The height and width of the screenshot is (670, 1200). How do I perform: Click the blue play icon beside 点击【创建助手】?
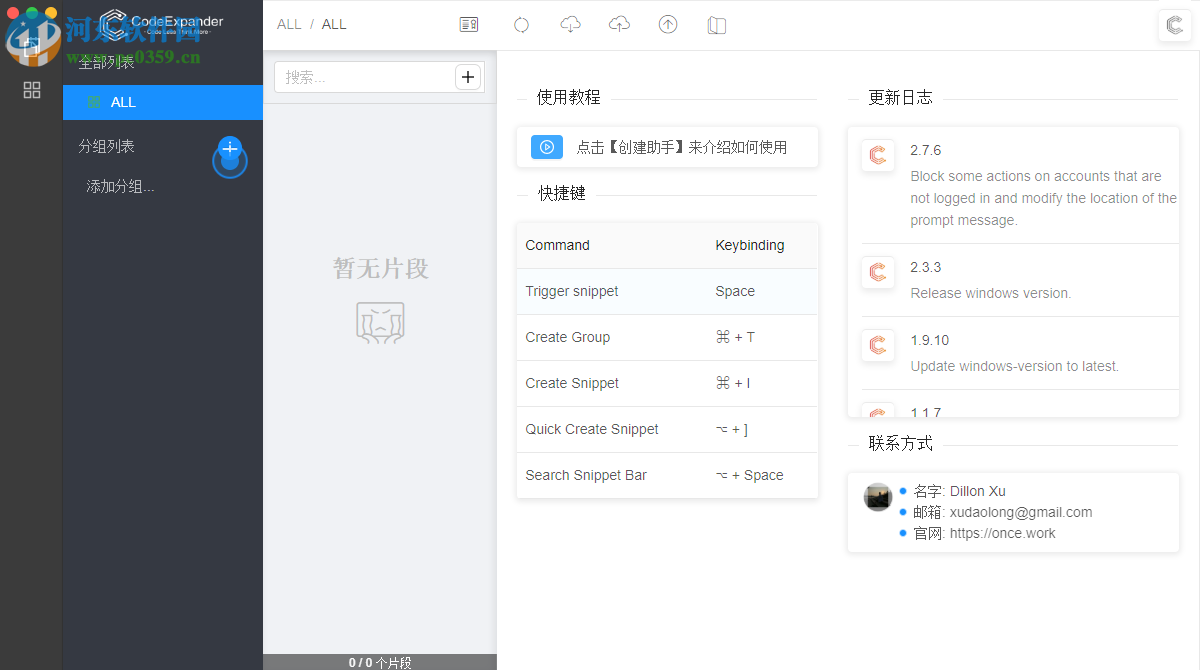click(x=546, y=146)
